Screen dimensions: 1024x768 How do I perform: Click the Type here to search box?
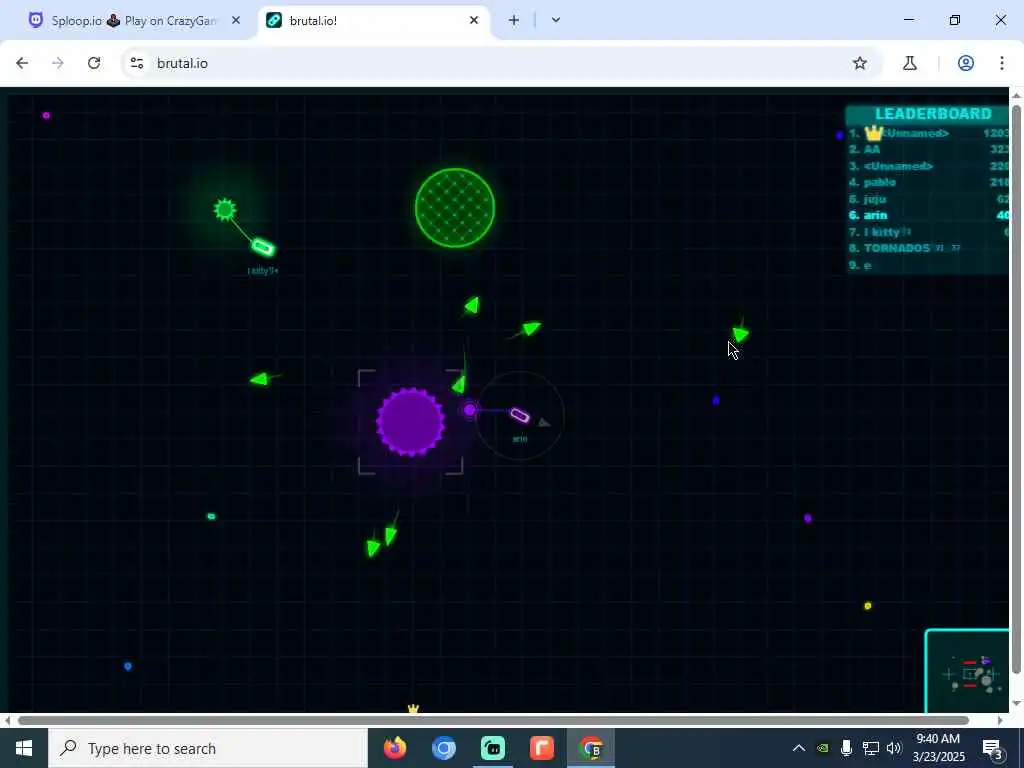[x=208, y=748]
